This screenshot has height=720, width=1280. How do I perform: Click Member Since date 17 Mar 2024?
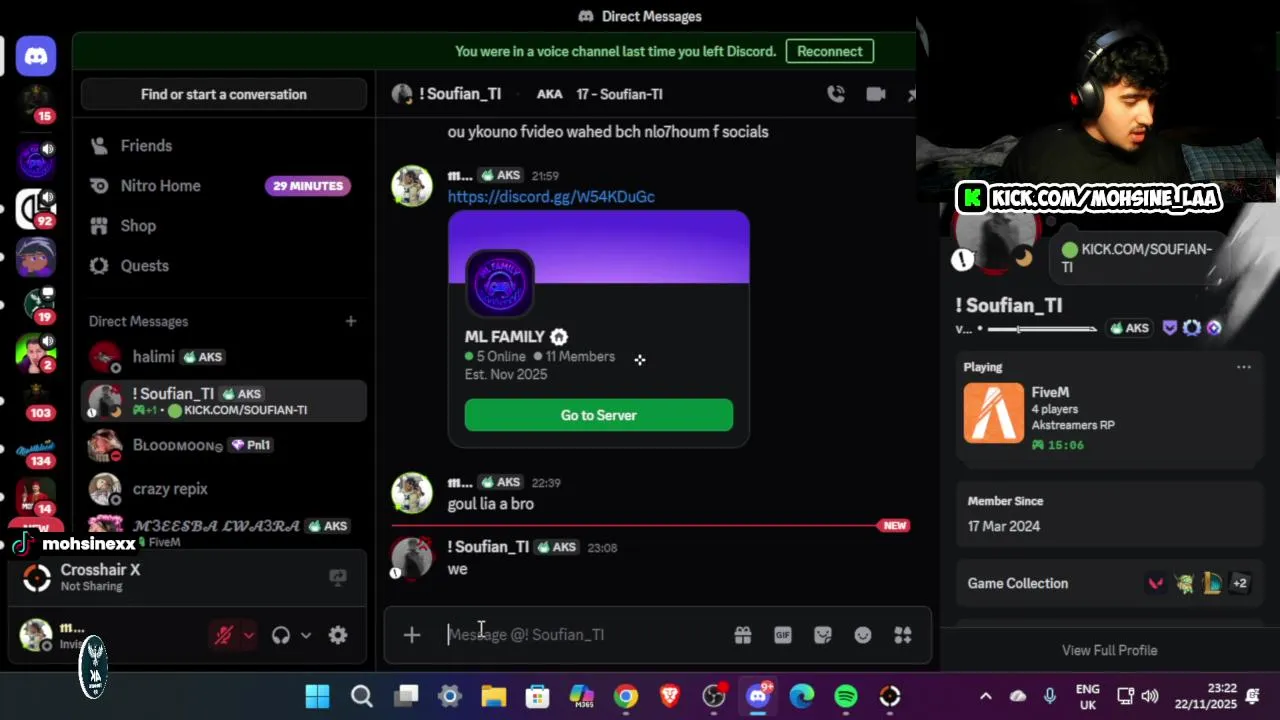(1004, 526)
